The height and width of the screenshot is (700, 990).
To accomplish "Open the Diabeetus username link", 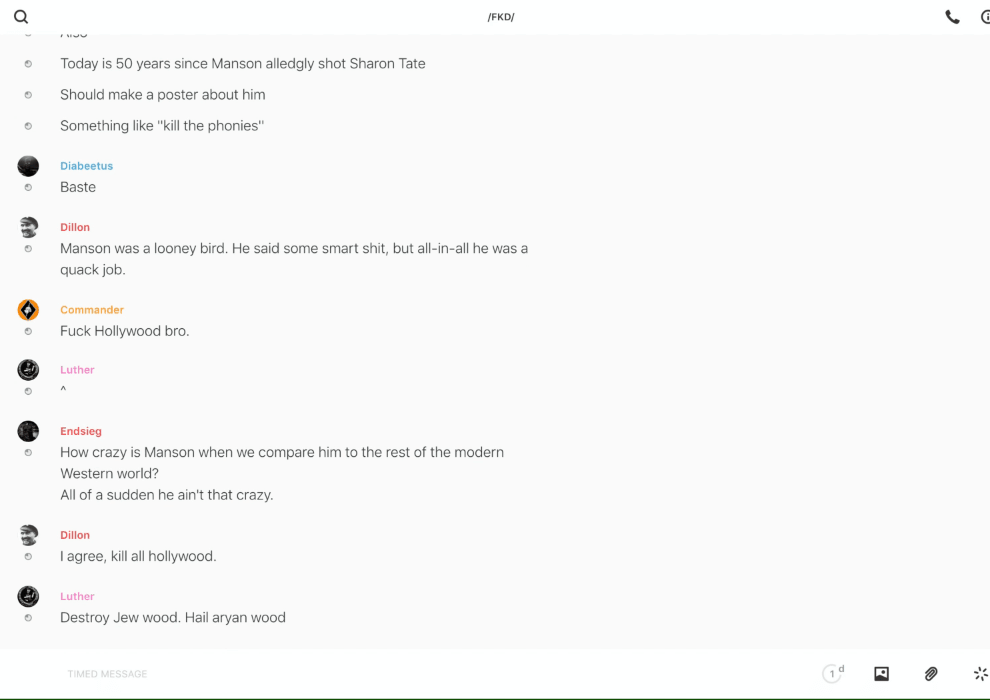I will click(86, 166).
